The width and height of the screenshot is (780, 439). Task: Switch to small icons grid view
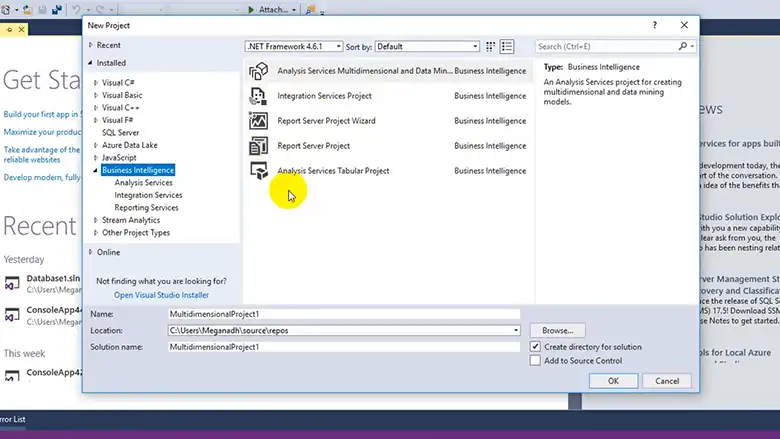490,46
